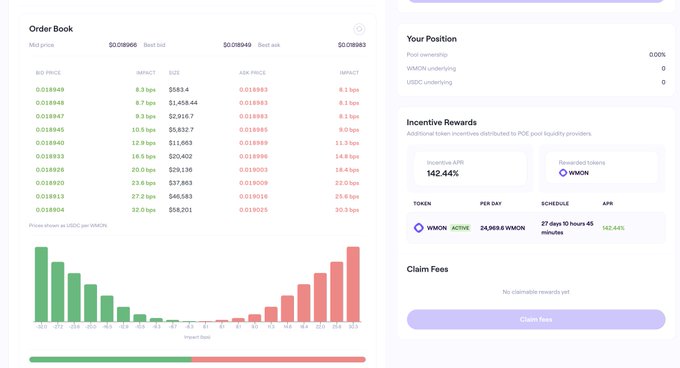Click the size value $58,201

180,210
